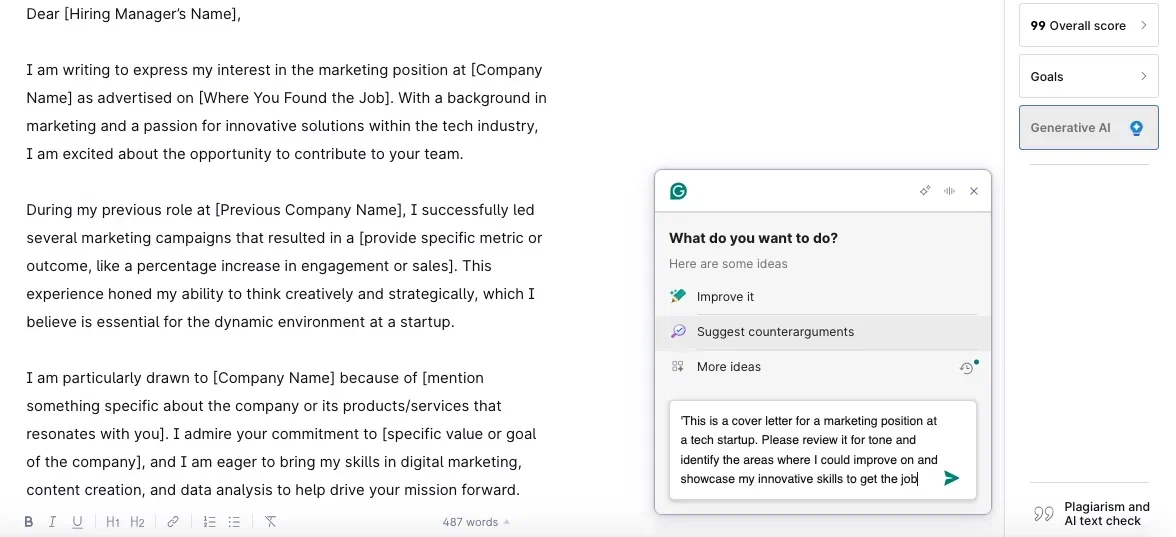This screenshot has height=537, width=1176.
Task: Click the 'Dear [Hiring Manager's Name],' line
Action: click(x=134, y=14)
